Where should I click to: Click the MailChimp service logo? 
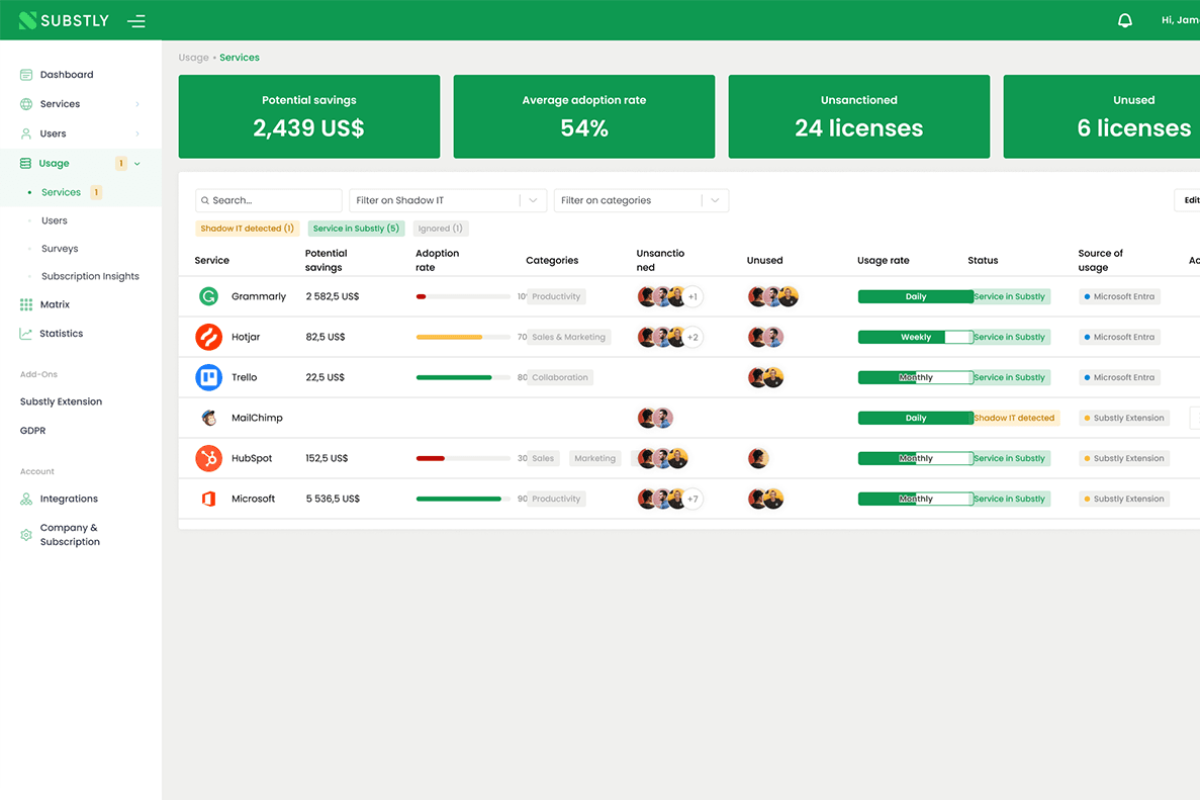pos(208,418)
